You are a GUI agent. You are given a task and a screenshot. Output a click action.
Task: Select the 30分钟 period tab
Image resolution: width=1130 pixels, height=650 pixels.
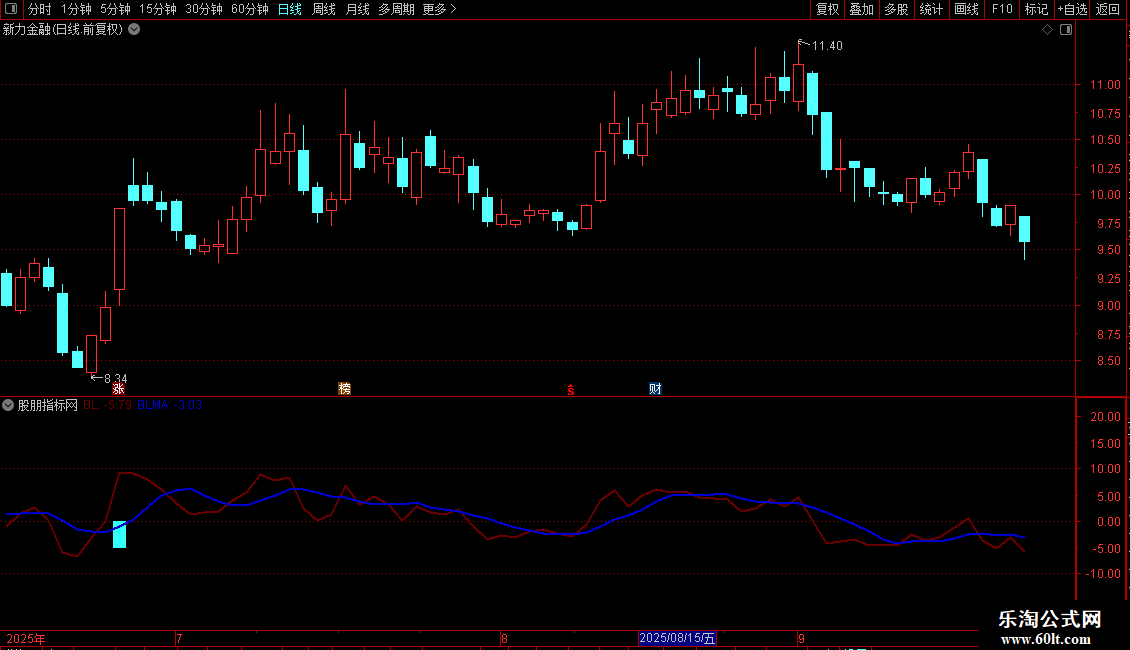point(204,9)
